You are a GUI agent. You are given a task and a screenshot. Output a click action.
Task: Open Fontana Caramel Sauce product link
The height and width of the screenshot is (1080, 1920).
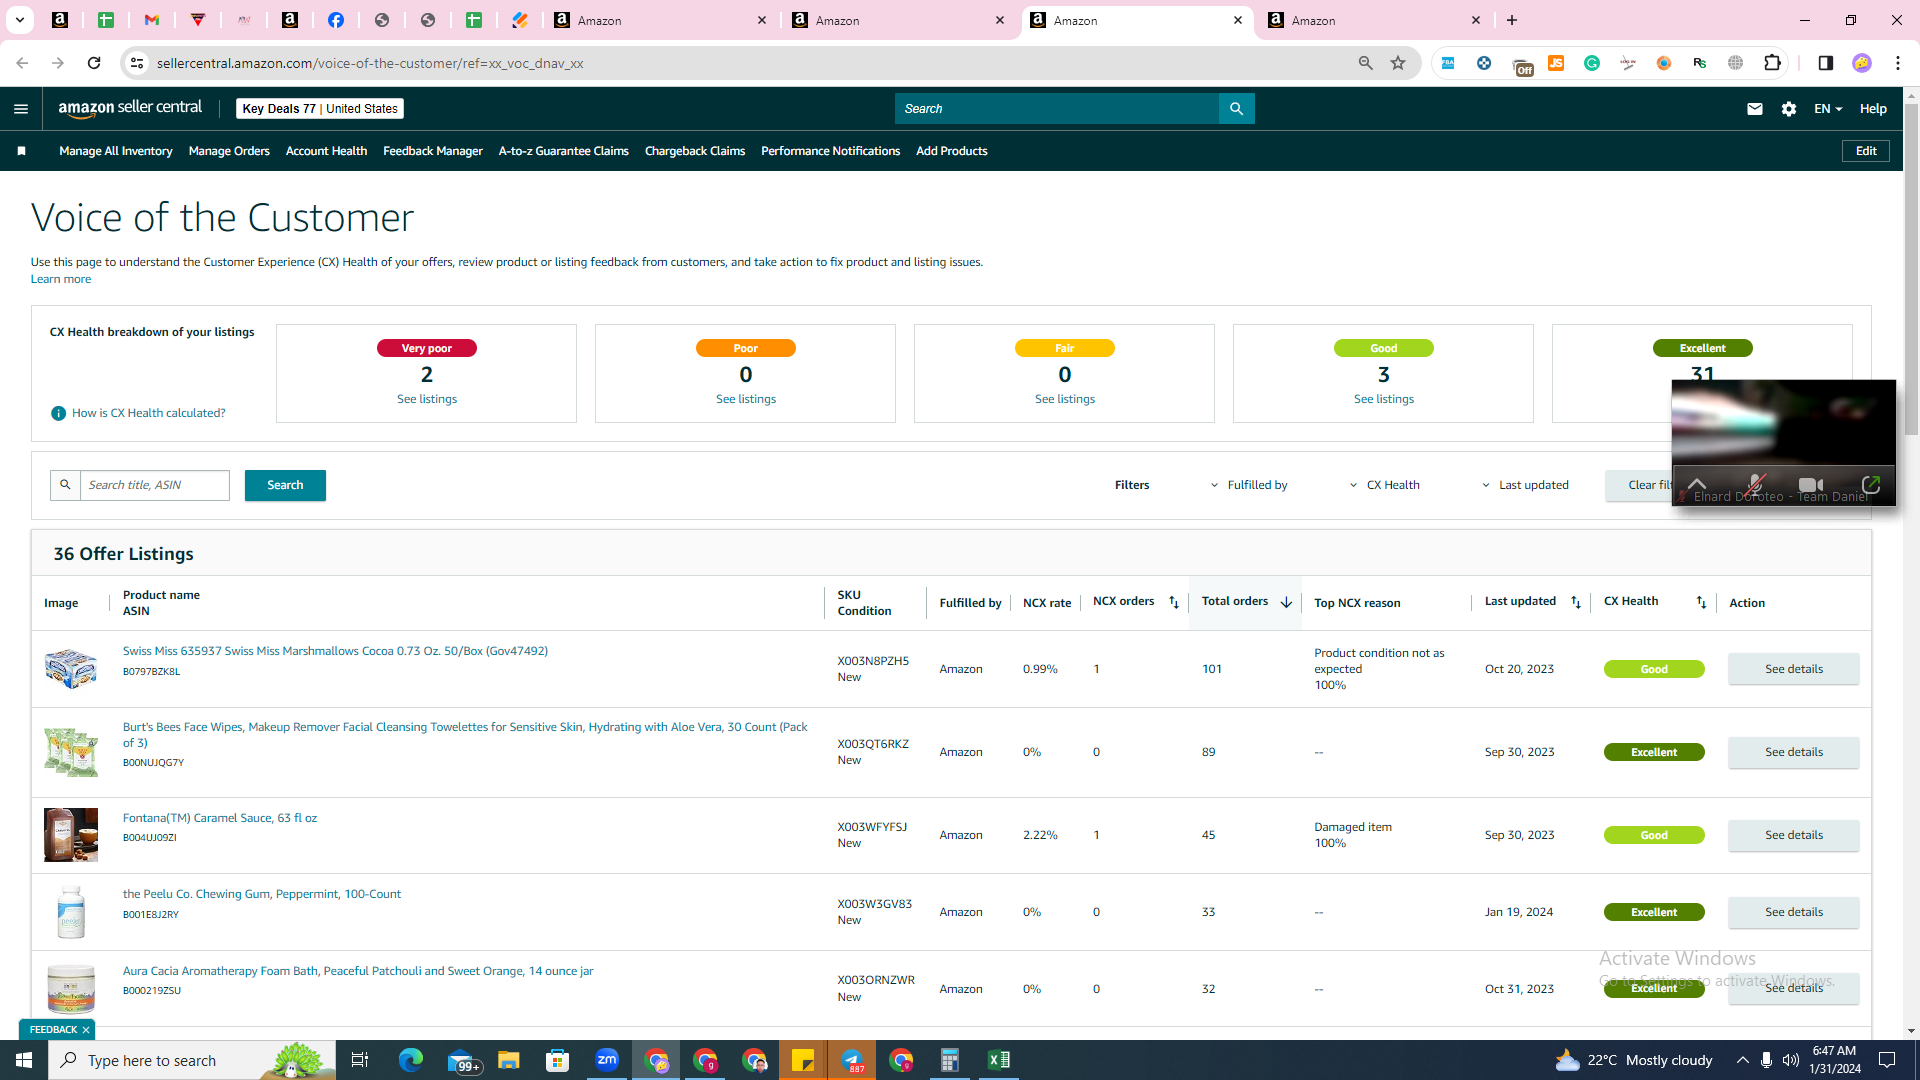pos(220,818)
